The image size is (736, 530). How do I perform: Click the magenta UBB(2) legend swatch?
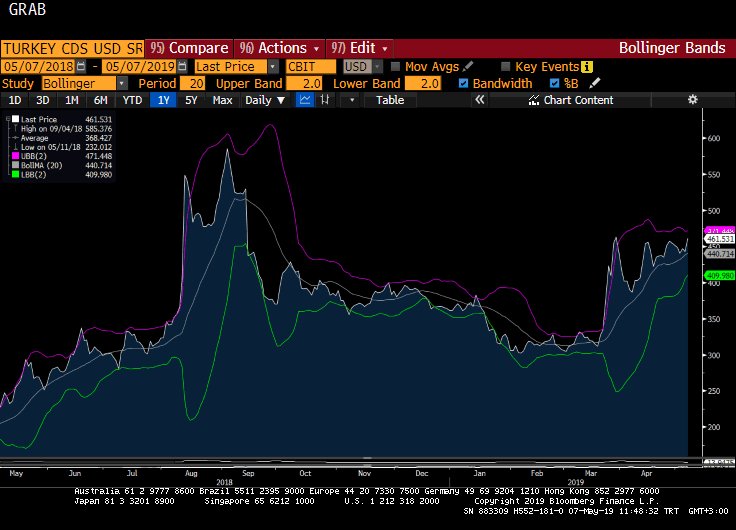[15, 156]
